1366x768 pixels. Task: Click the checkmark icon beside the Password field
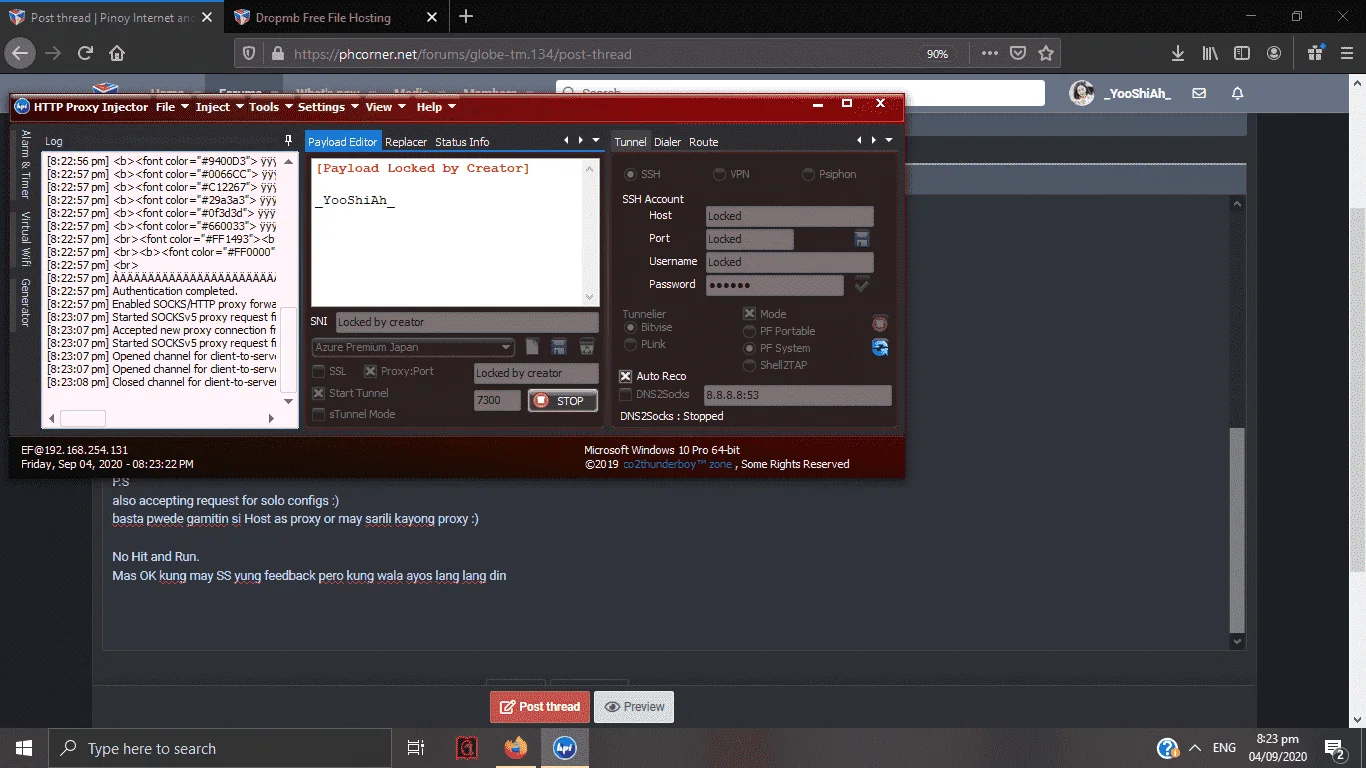coord(861,285)
